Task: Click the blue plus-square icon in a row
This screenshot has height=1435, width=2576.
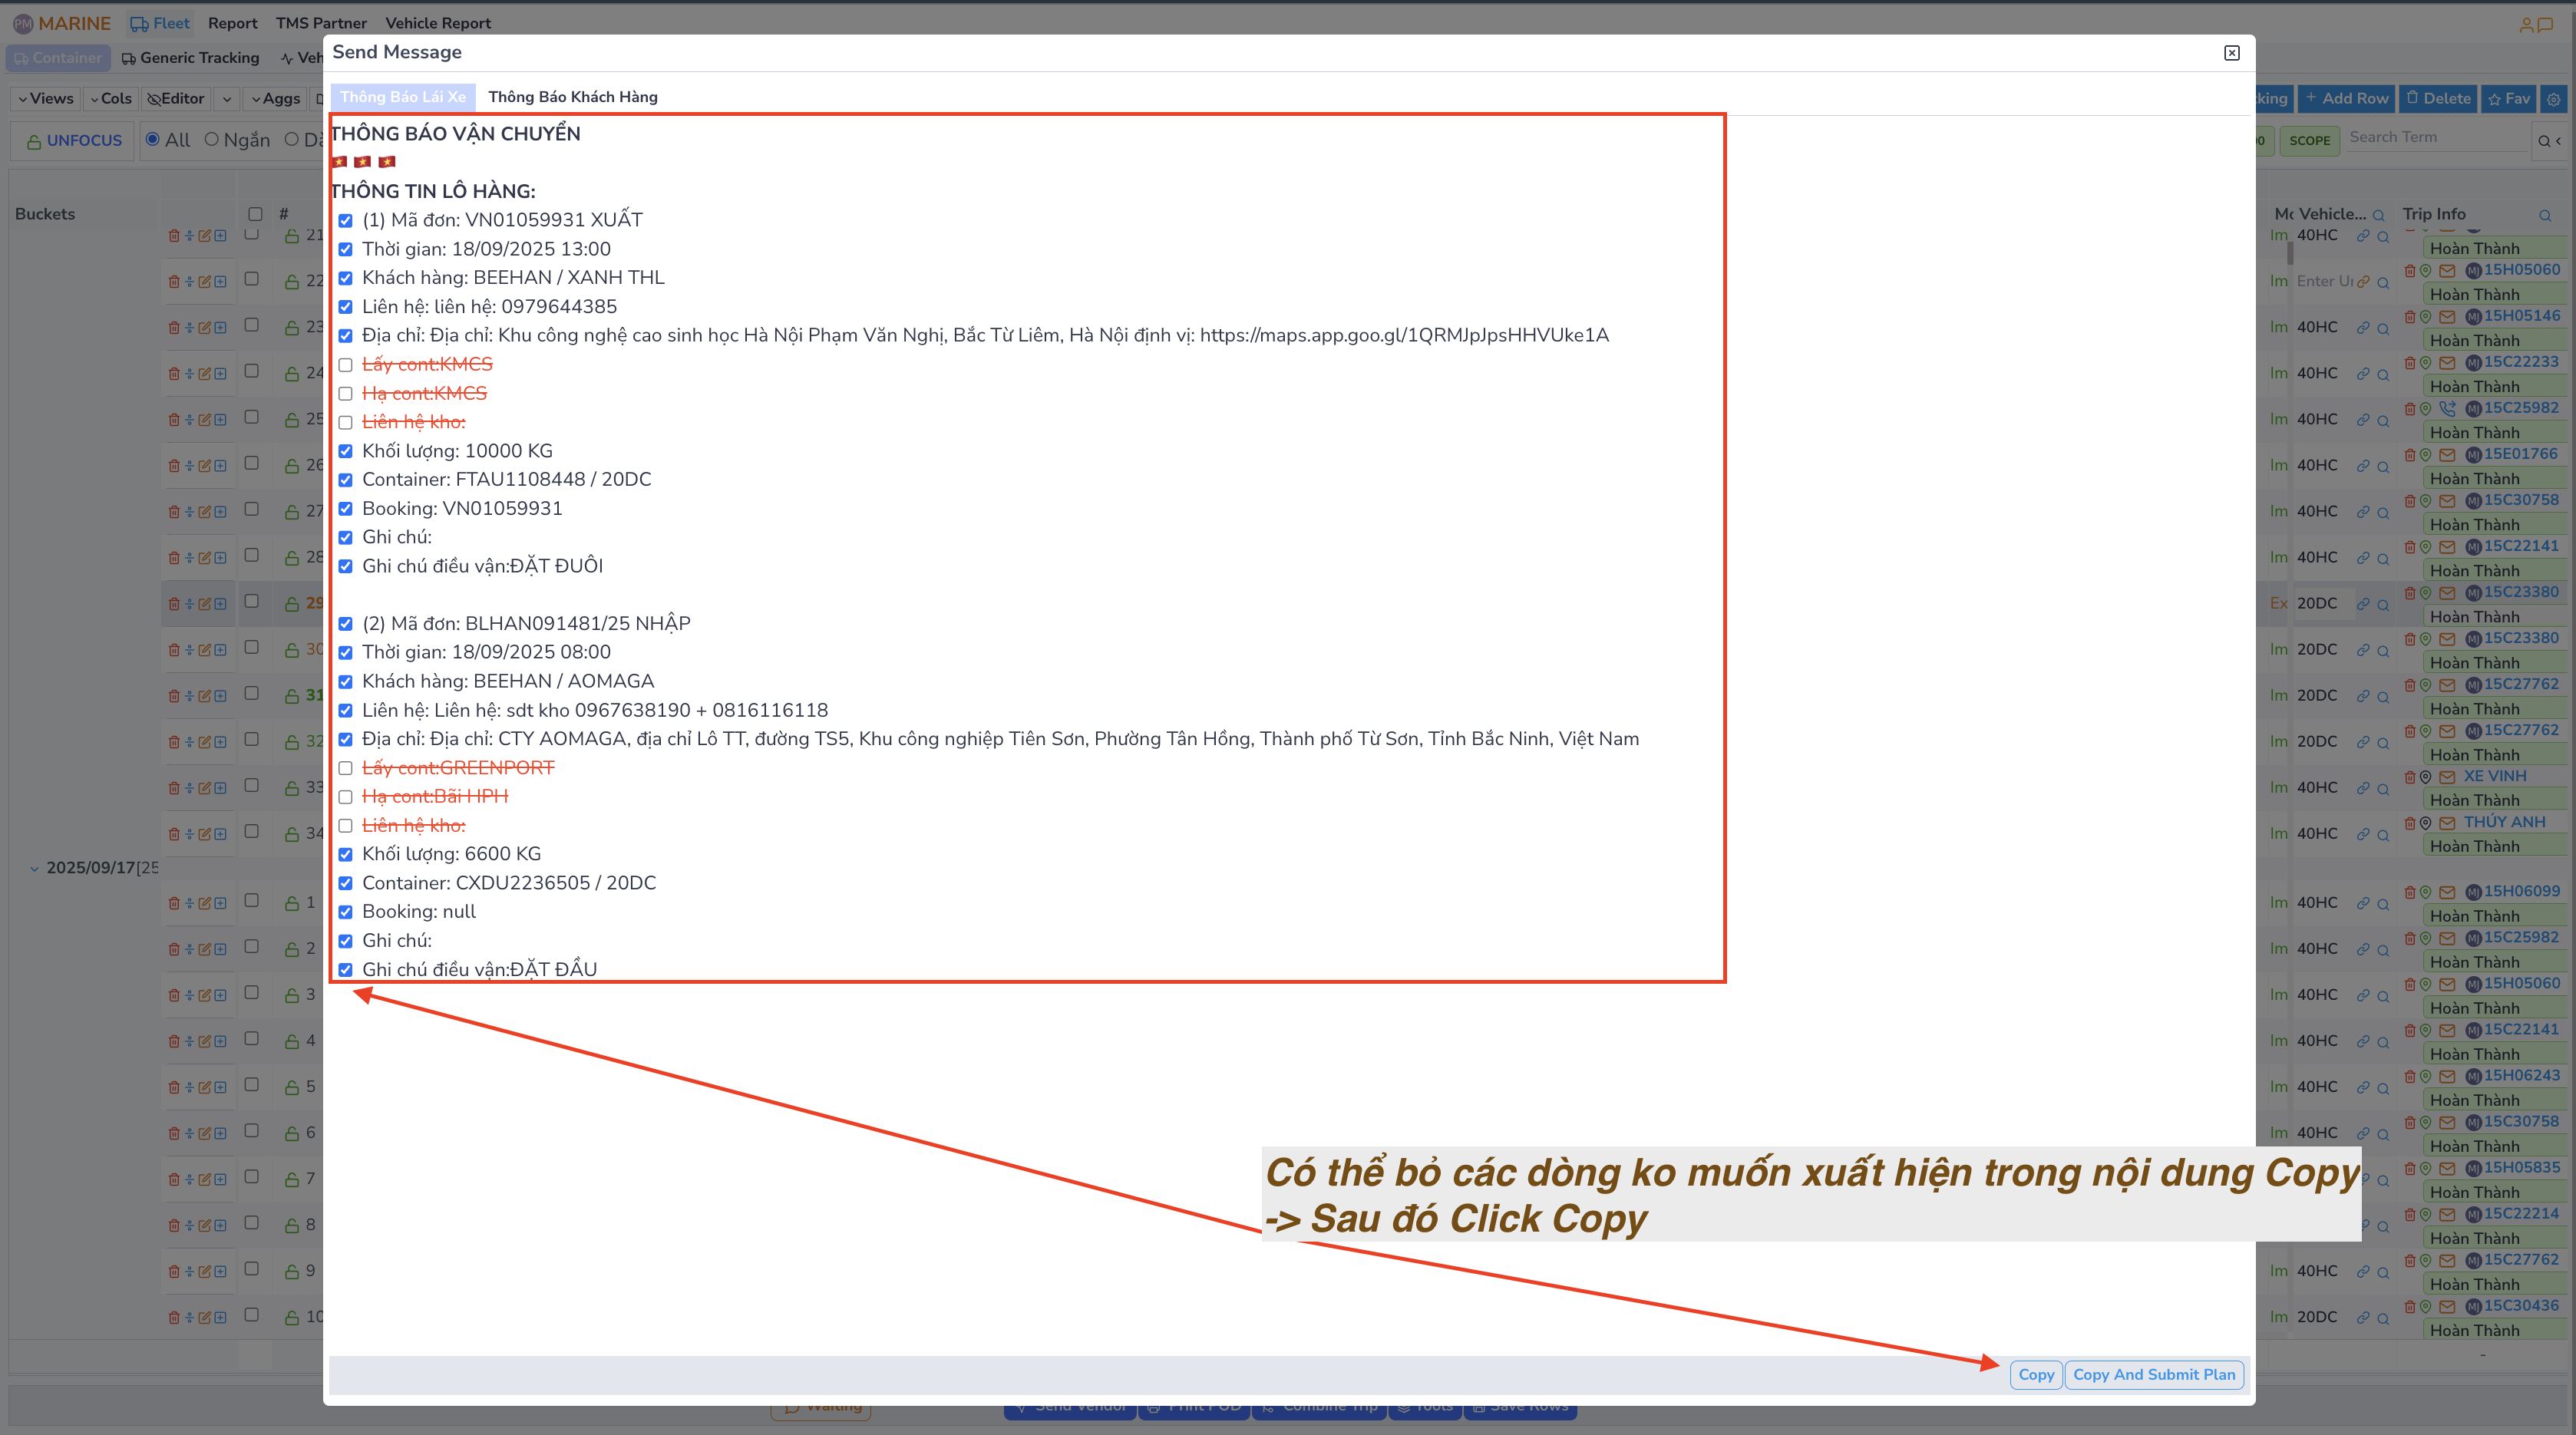Action: tap(221, 235)
